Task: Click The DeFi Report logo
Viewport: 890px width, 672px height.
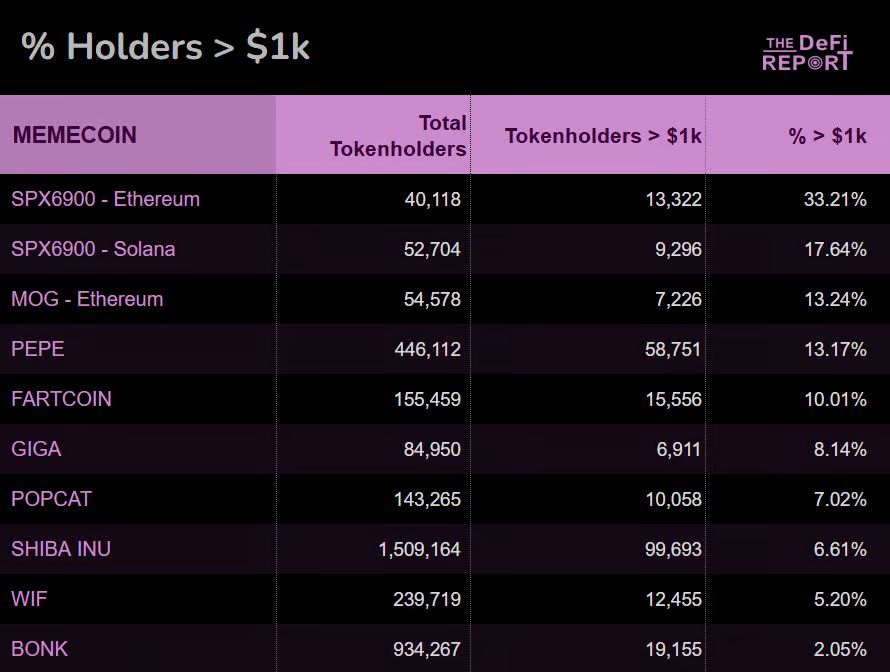Action: pos(806,52)
